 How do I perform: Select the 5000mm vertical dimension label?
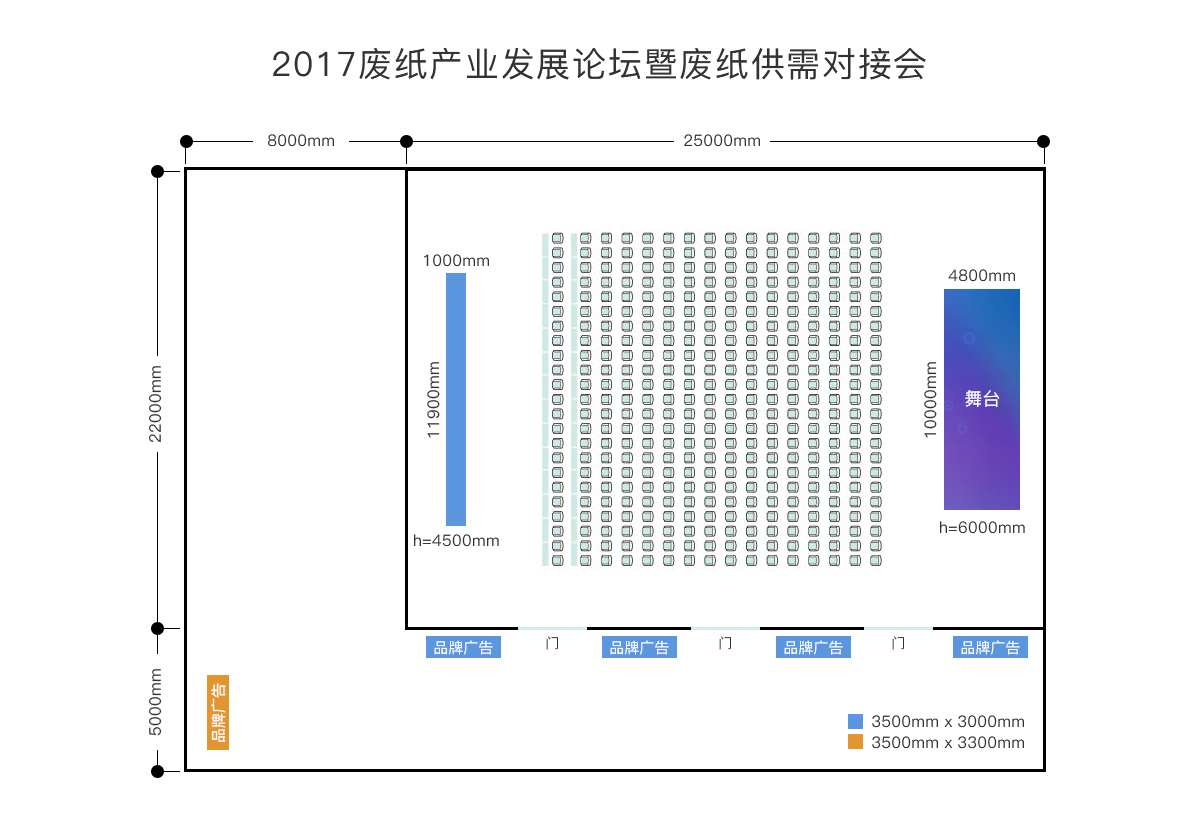tap(155, 701)
